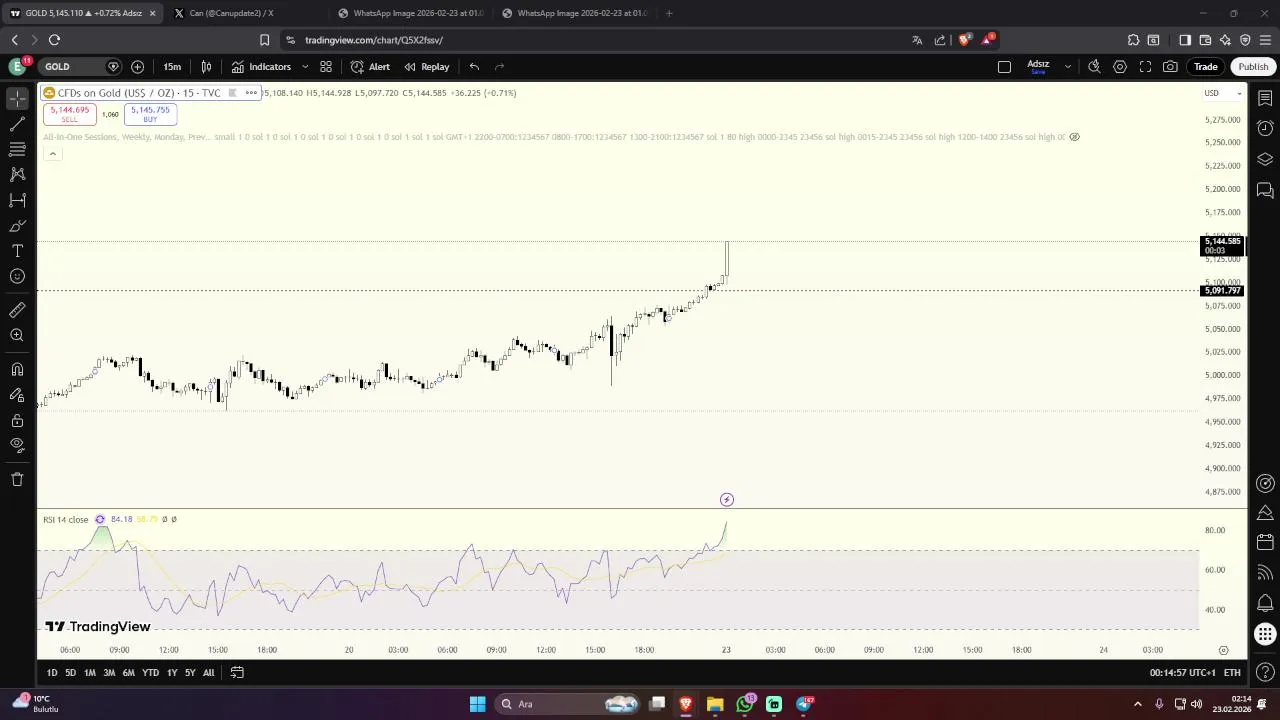Screen dimensions: 1280x720
Task: Toggle lock all drawings
Action: pyautogui.click(x=17, y=420)
